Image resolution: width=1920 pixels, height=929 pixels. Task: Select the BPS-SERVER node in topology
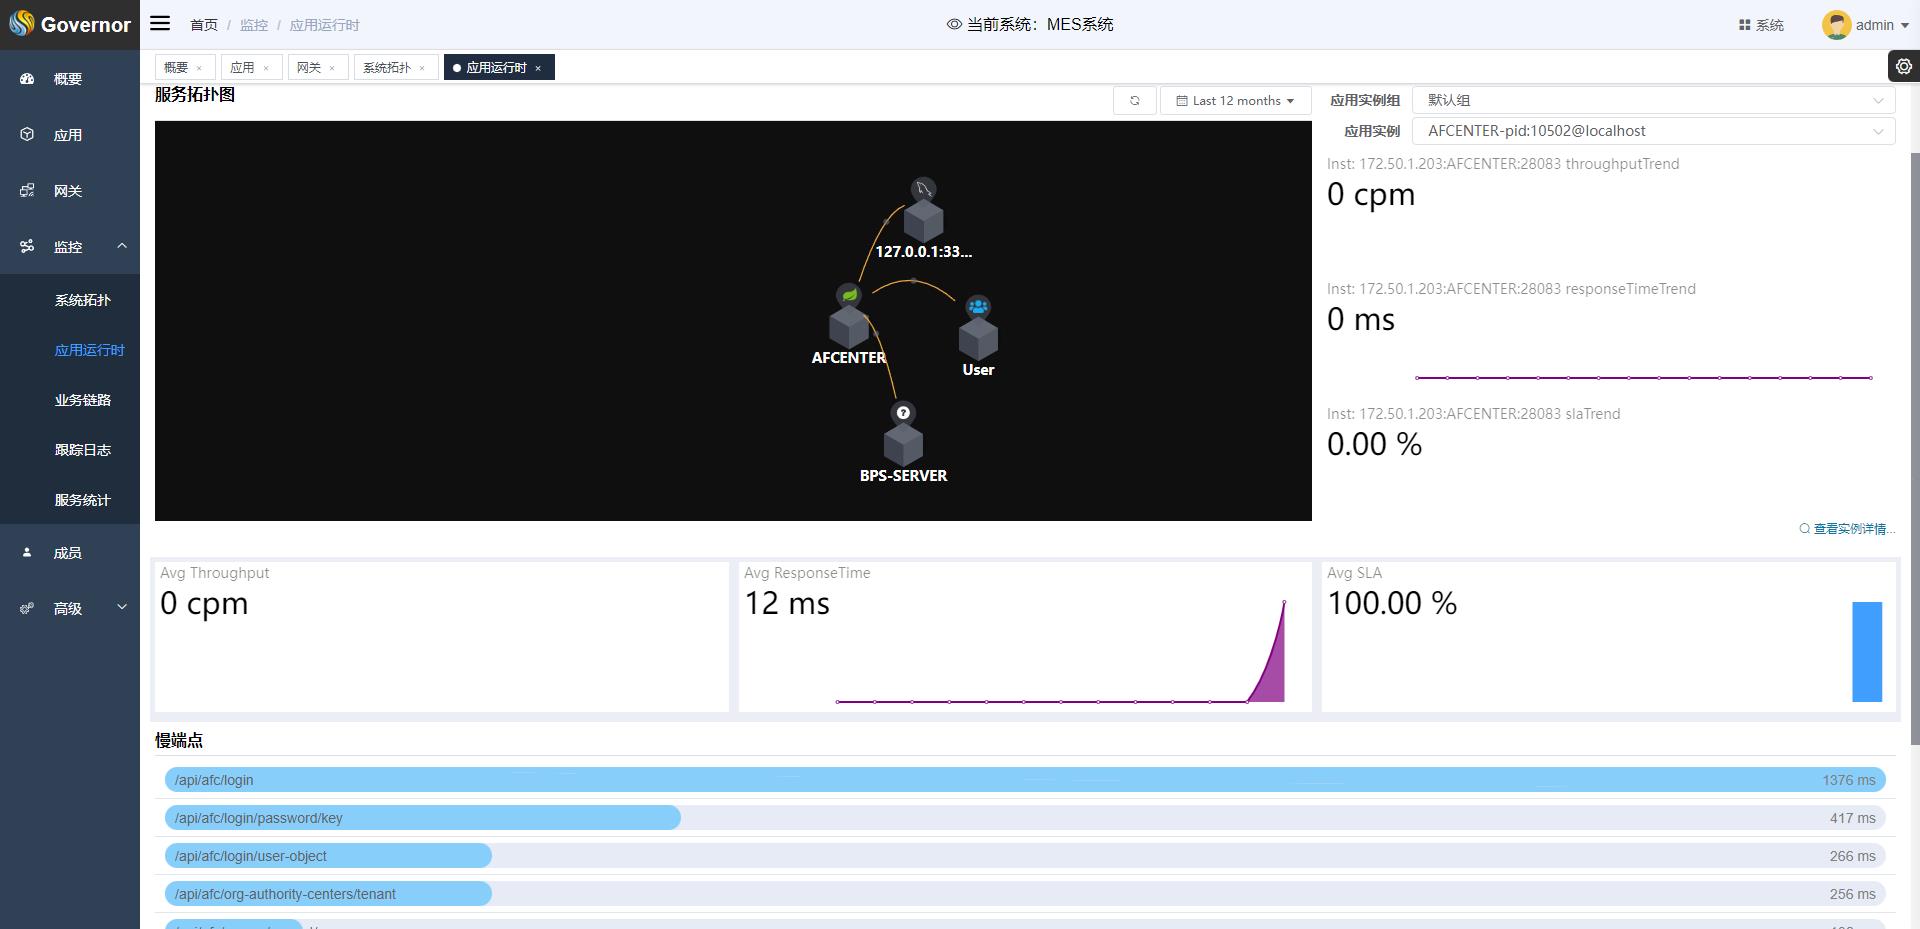click(903, 443)
